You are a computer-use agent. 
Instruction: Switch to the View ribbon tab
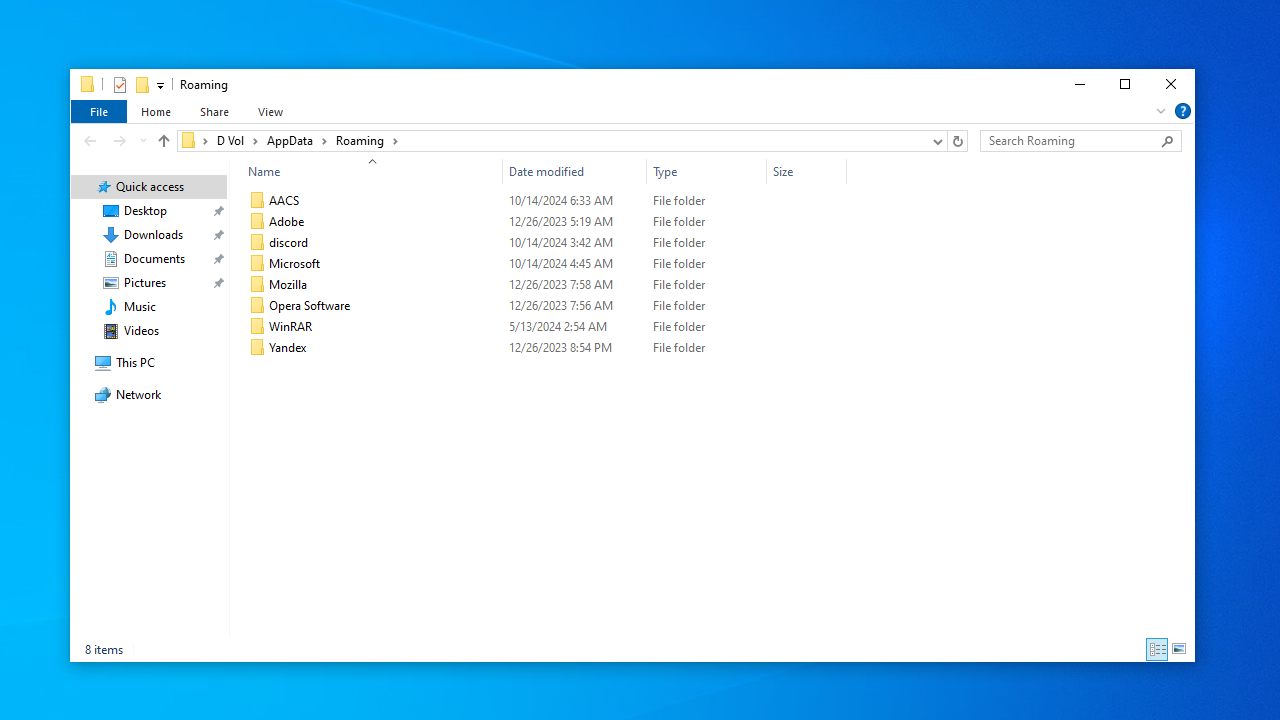click(270, 112)
